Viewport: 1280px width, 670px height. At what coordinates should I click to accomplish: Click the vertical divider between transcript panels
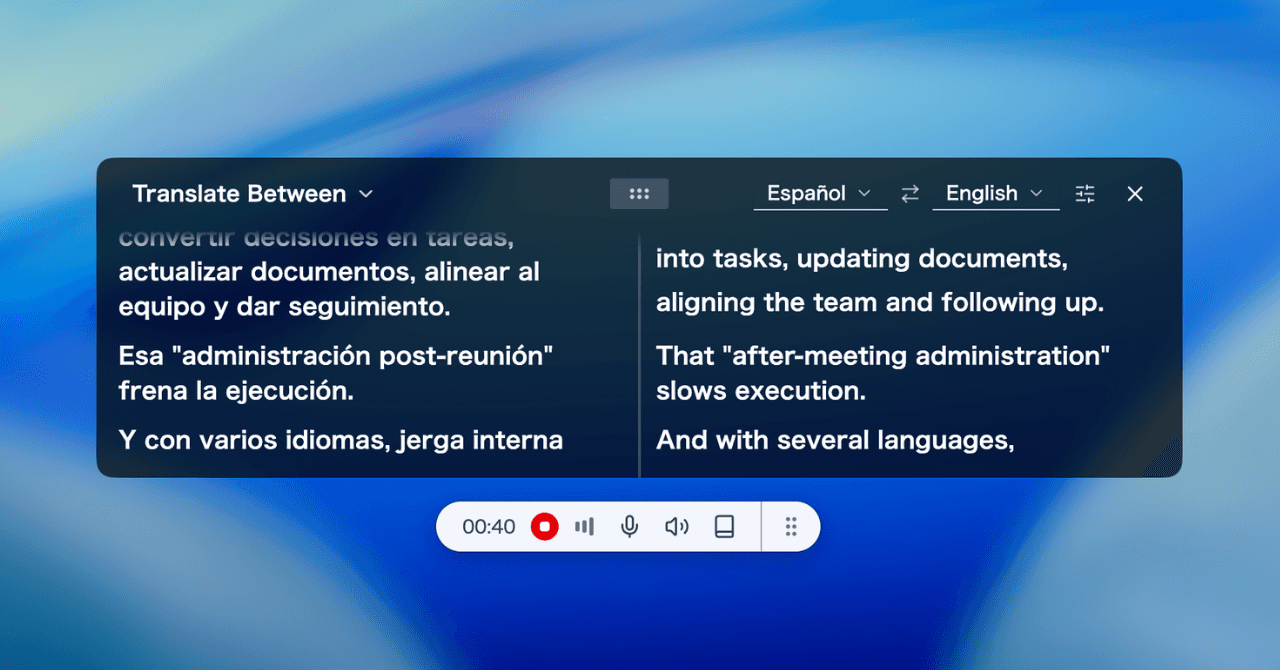pos(640,350)
